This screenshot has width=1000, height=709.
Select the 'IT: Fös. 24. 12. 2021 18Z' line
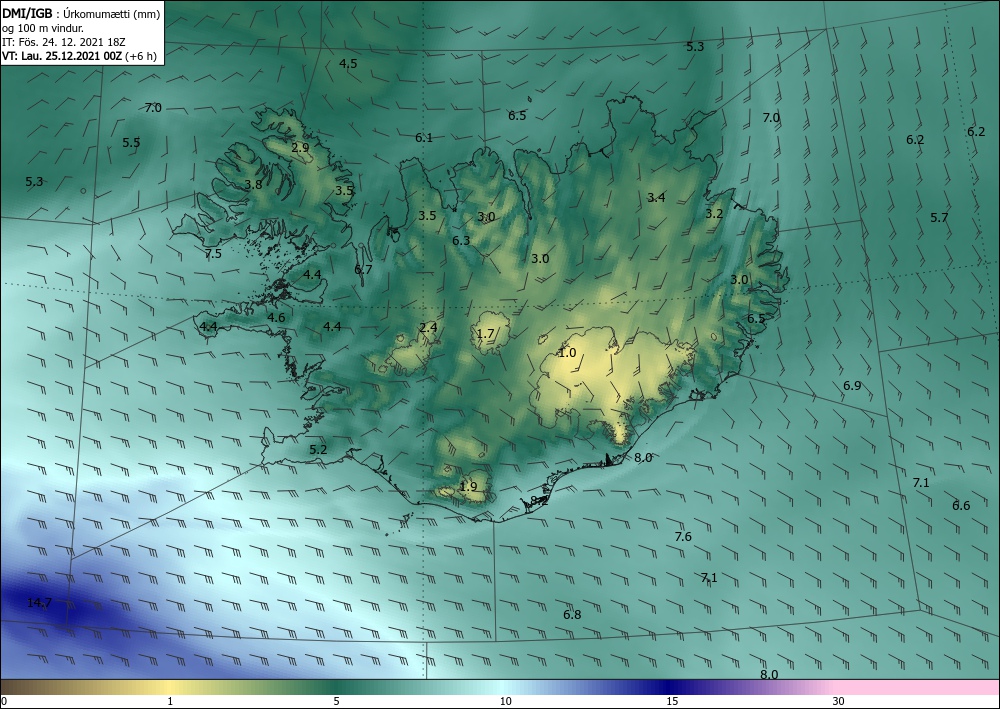pyautogui.click(x=64, y=42)
